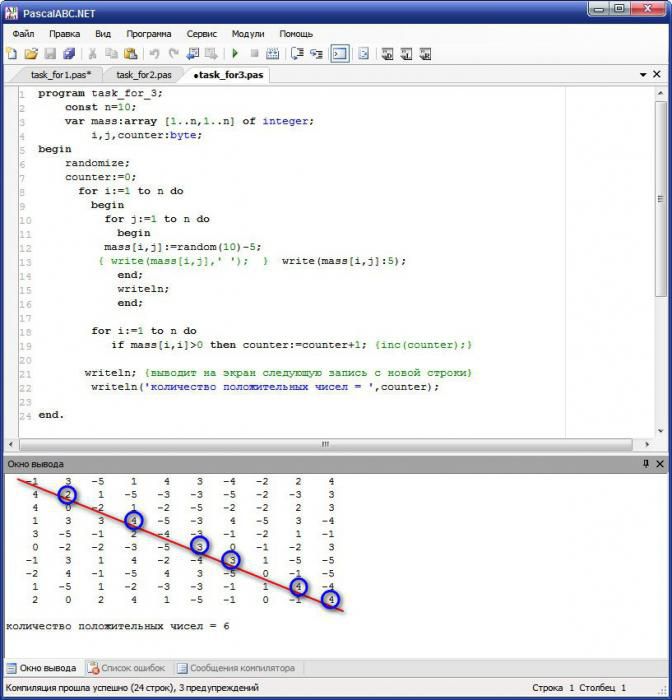Open the Помощь menu
This screenshot has height=700, width=672.
(296, 34)
